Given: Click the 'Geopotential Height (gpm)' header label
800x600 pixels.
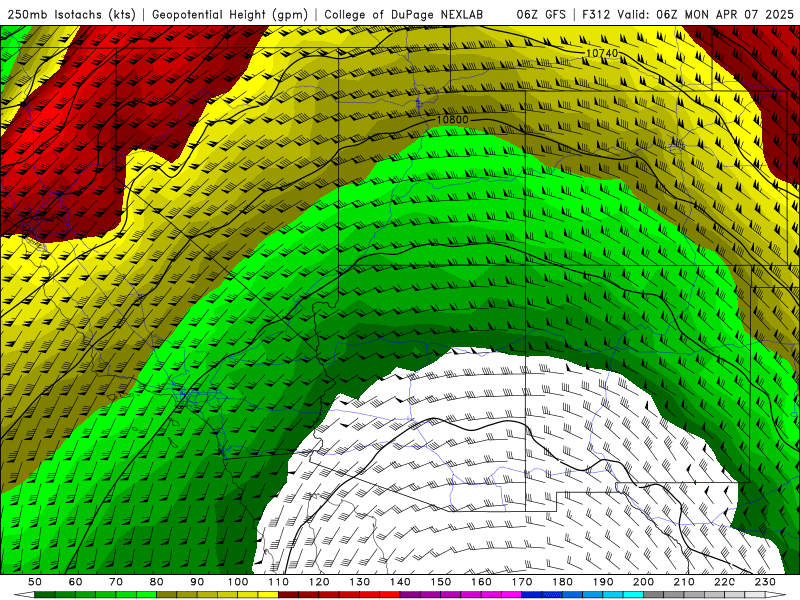Looking at the screenshot, I should [230, 15].
